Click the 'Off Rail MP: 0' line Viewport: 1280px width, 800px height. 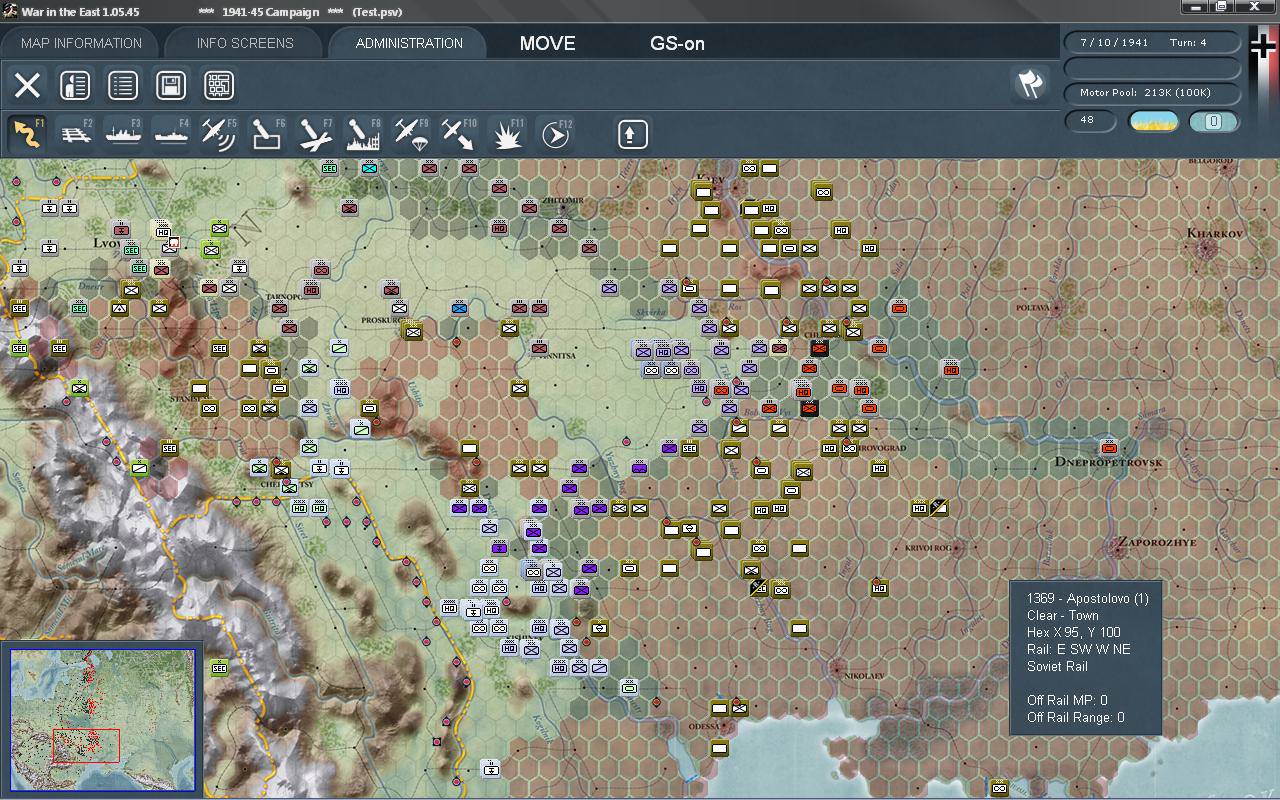(1067, 700)
